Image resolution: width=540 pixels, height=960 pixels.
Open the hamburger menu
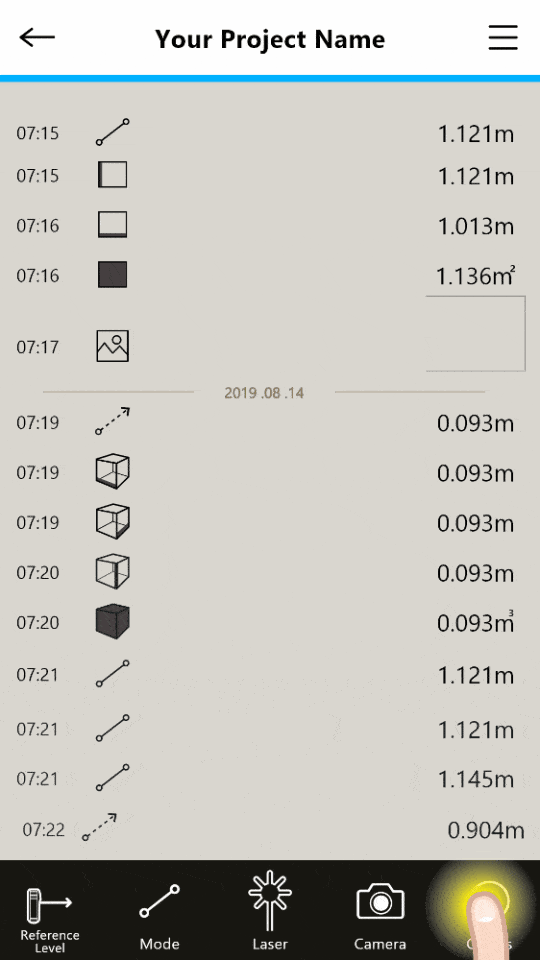coord(503,38)
